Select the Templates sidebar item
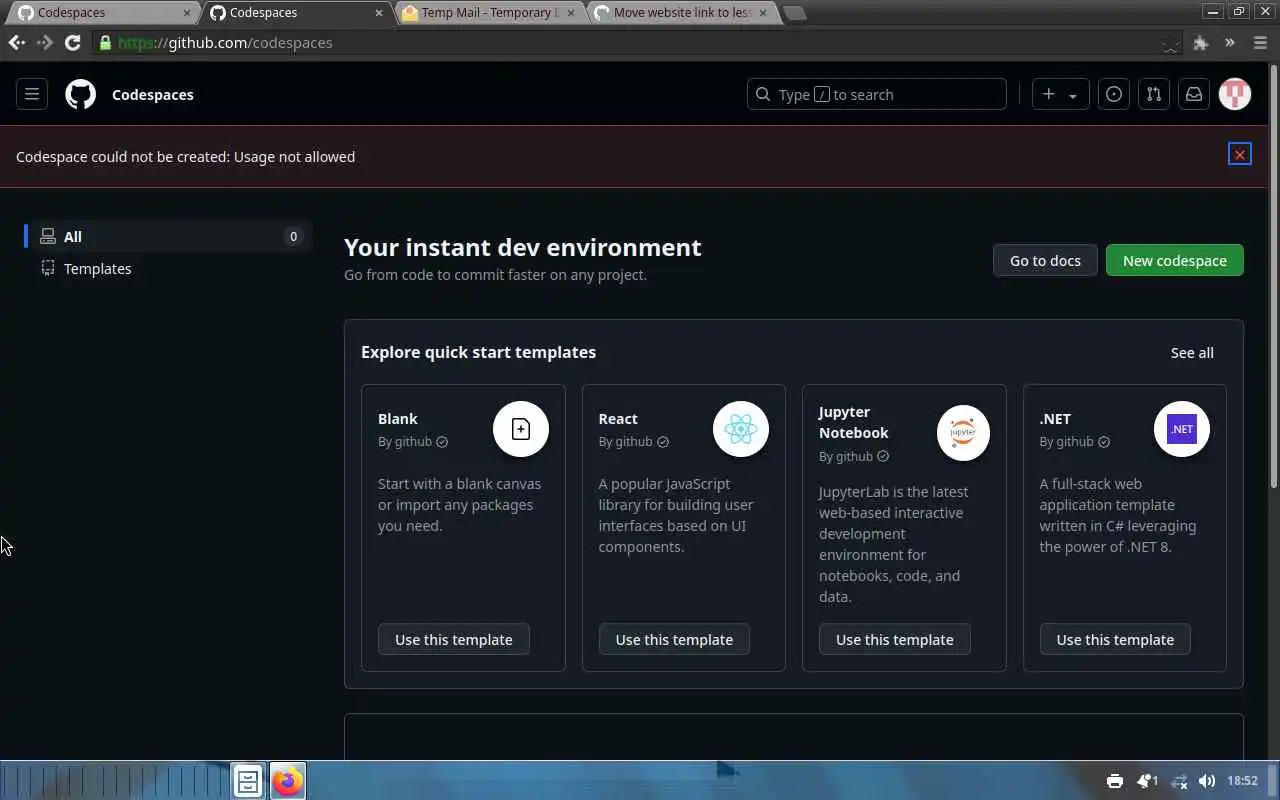 [x=168, y=268]
